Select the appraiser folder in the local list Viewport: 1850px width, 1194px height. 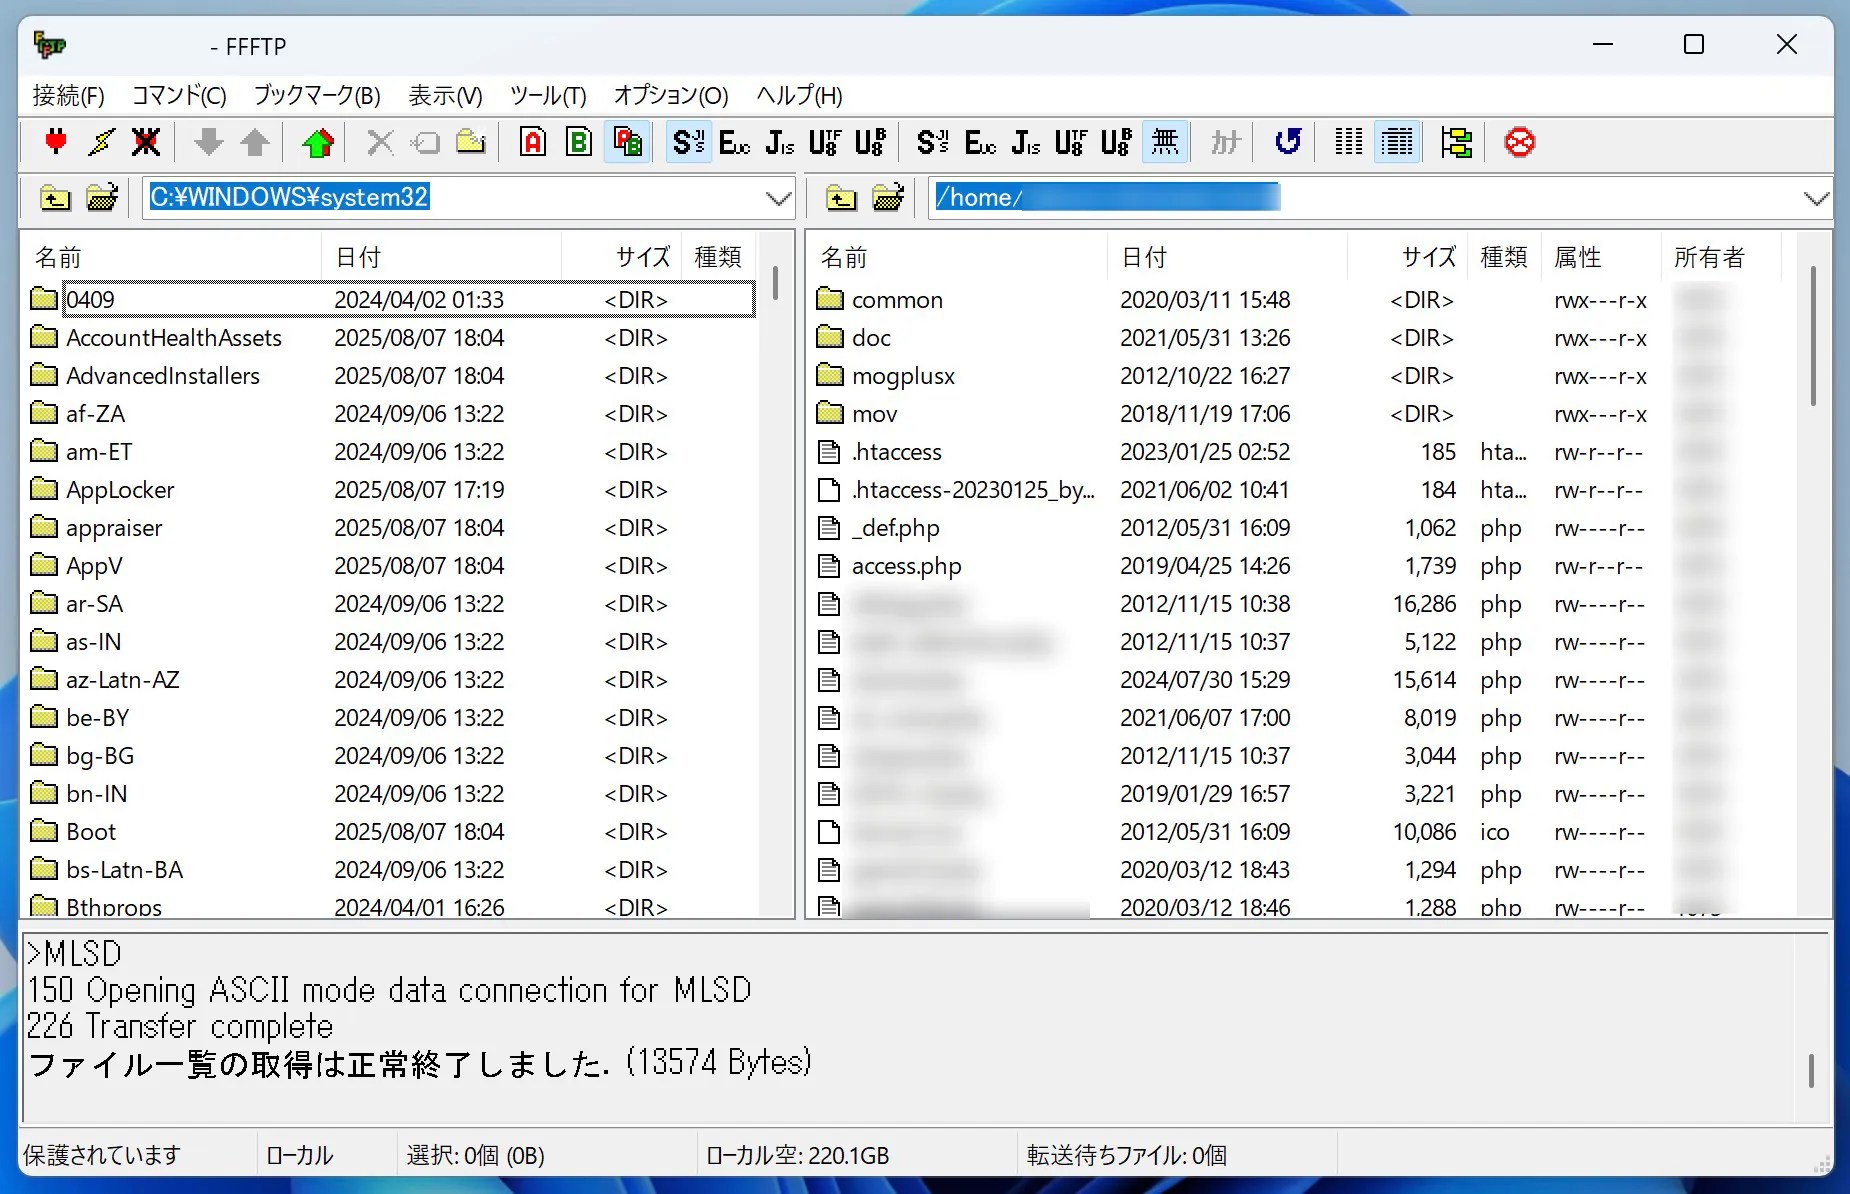point(392,528)
